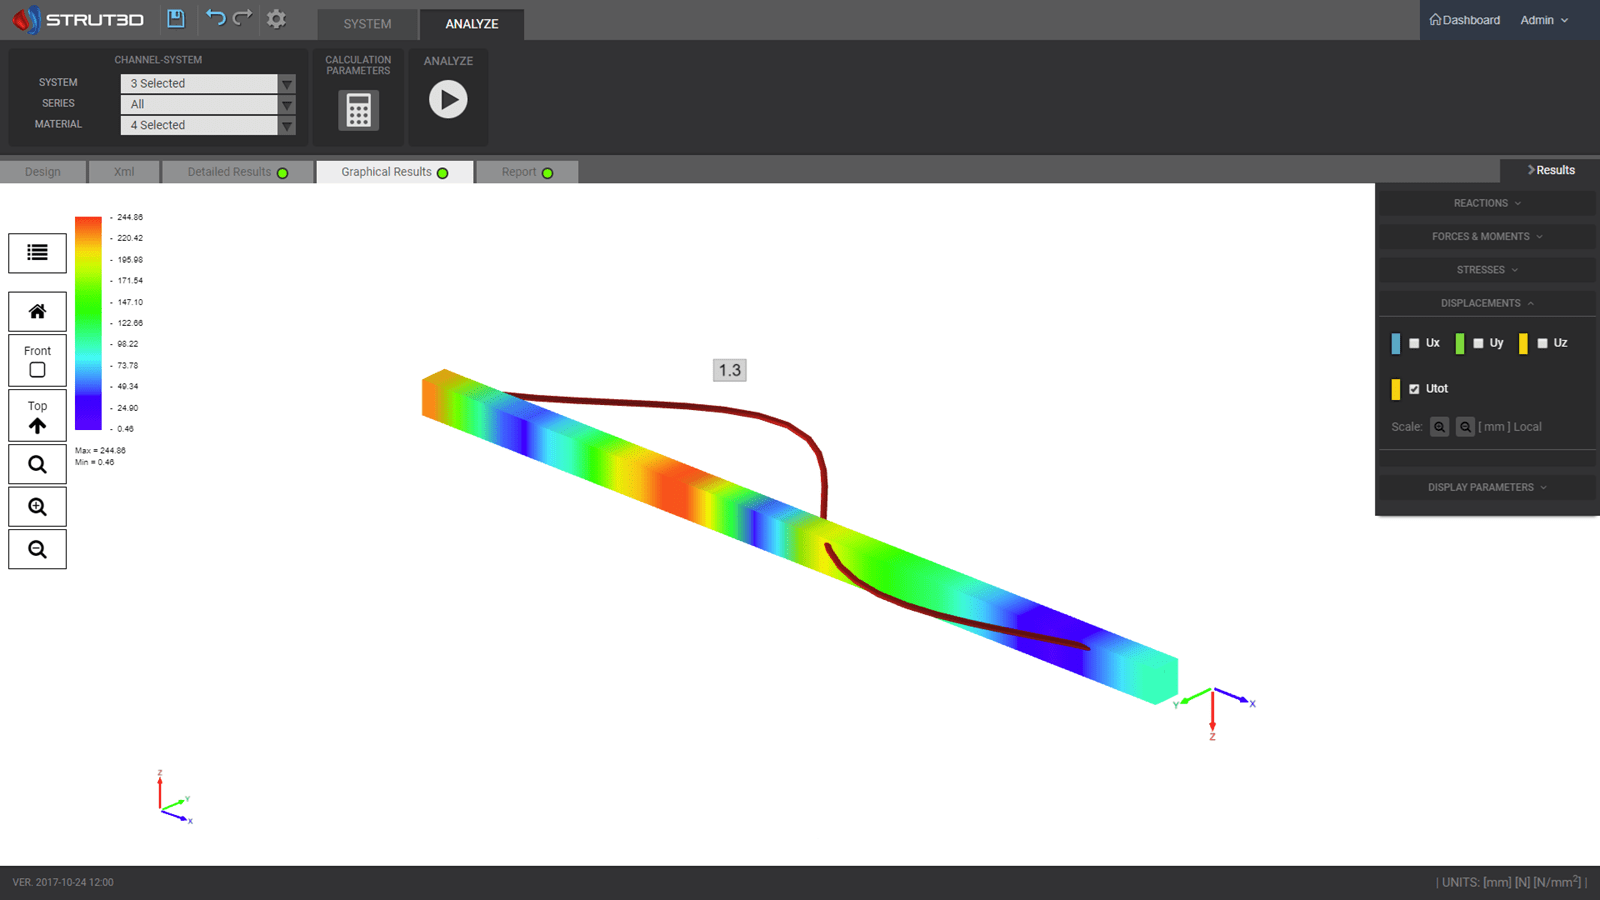Viewport: 1600px width, 900px height.
Task: Click the home view icon
Action: coord(37,311)
